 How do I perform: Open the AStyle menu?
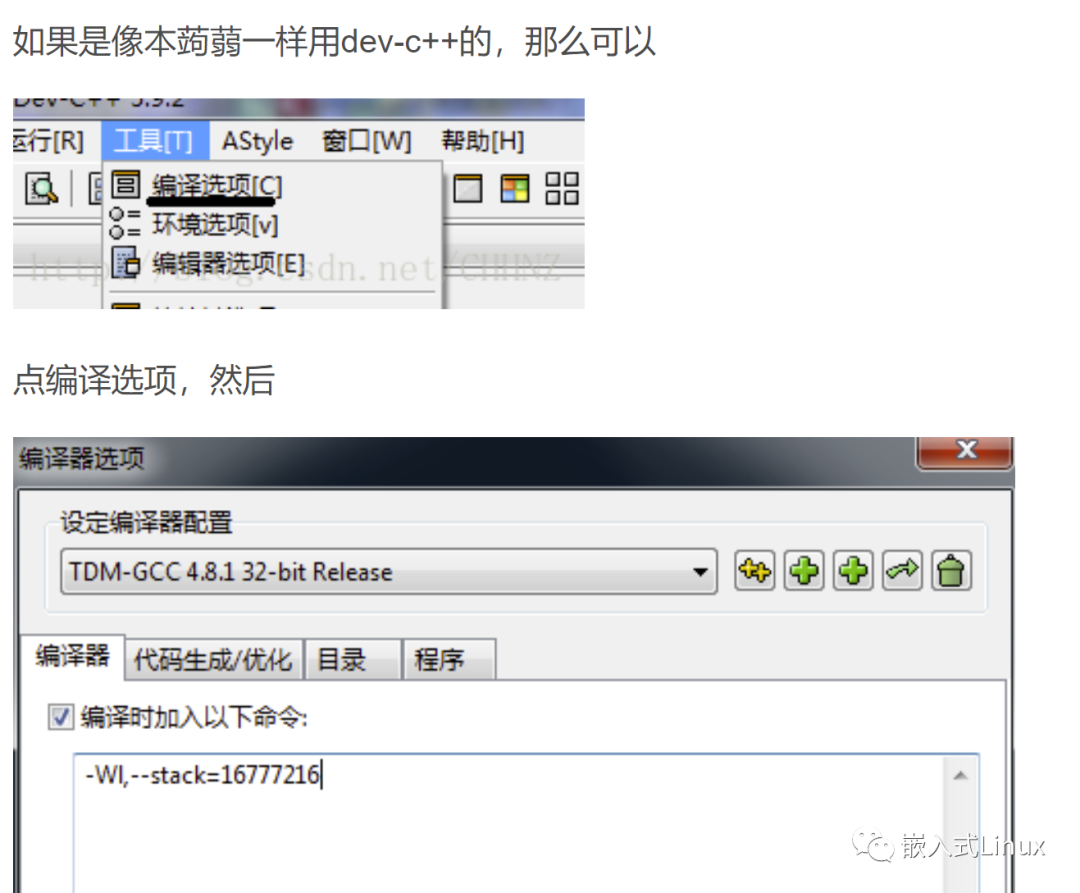(258, 141)
